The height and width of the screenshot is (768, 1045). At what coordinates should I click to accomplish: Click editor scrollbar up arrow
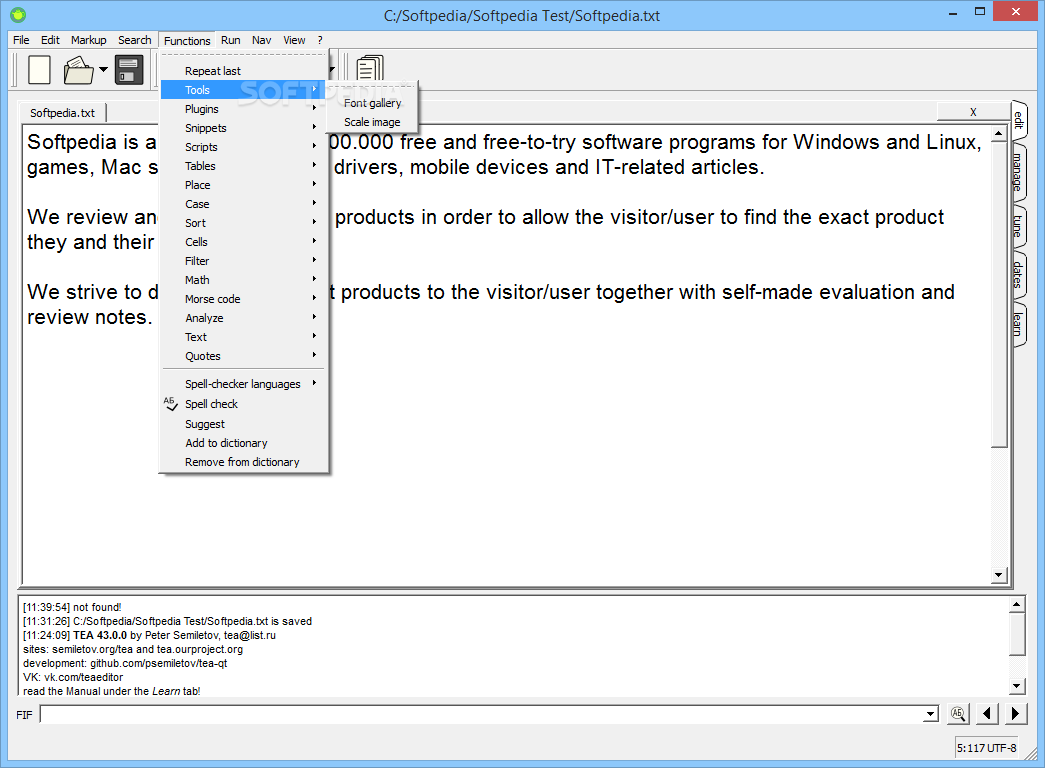point(998,134)
